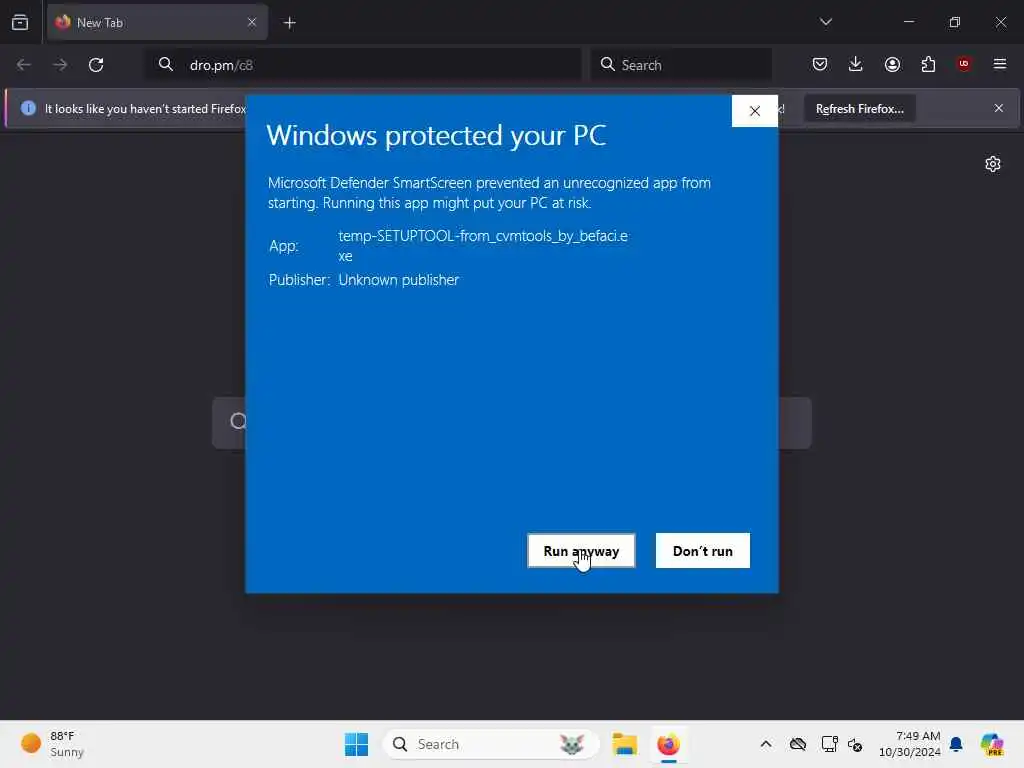Open the Windows Start menu
1024x768 pixels.
pos(357,744)
